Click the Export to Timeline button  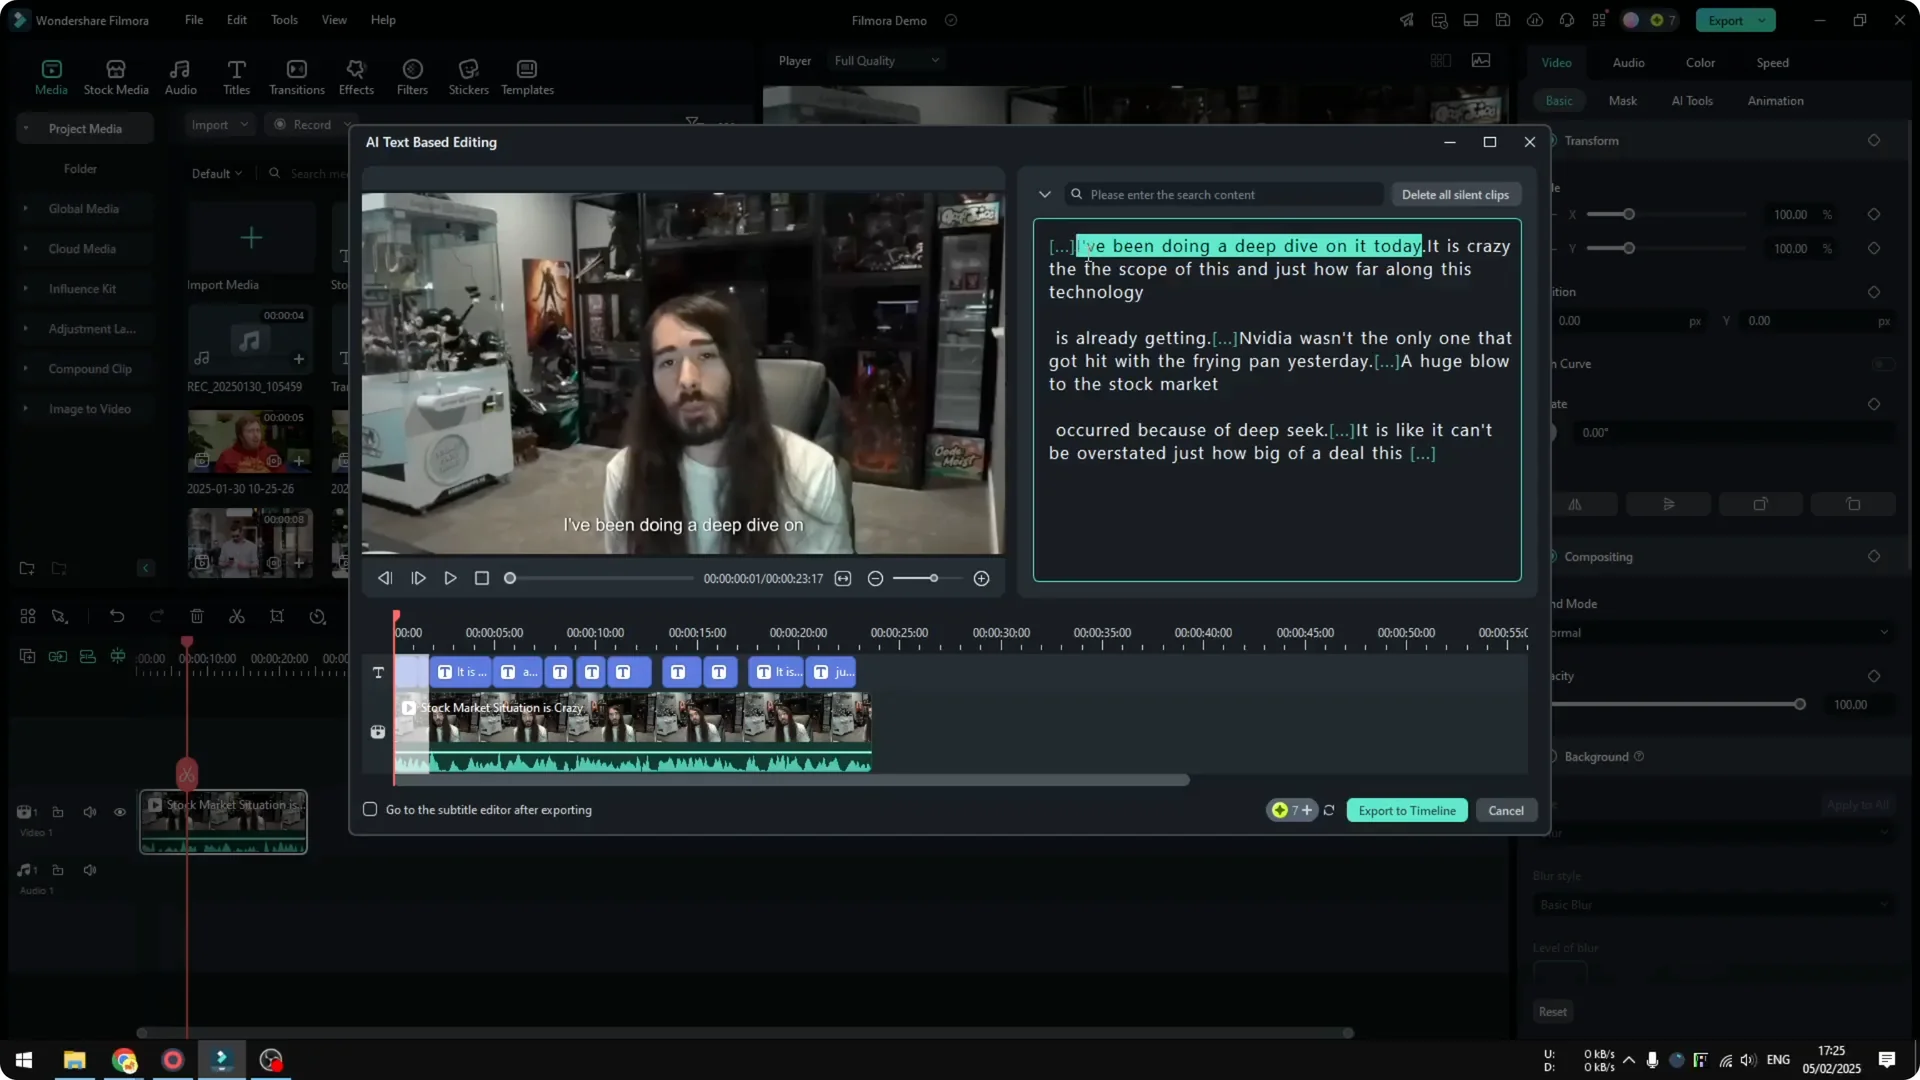click(1407, 810)
